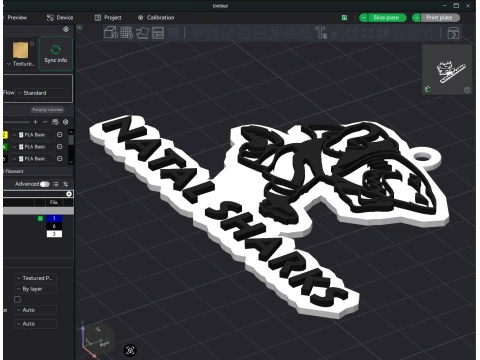This screenshot has height=360, width=480.
Task: Open the Textured P... plate dropdown
Action: (x=36, y=278)
